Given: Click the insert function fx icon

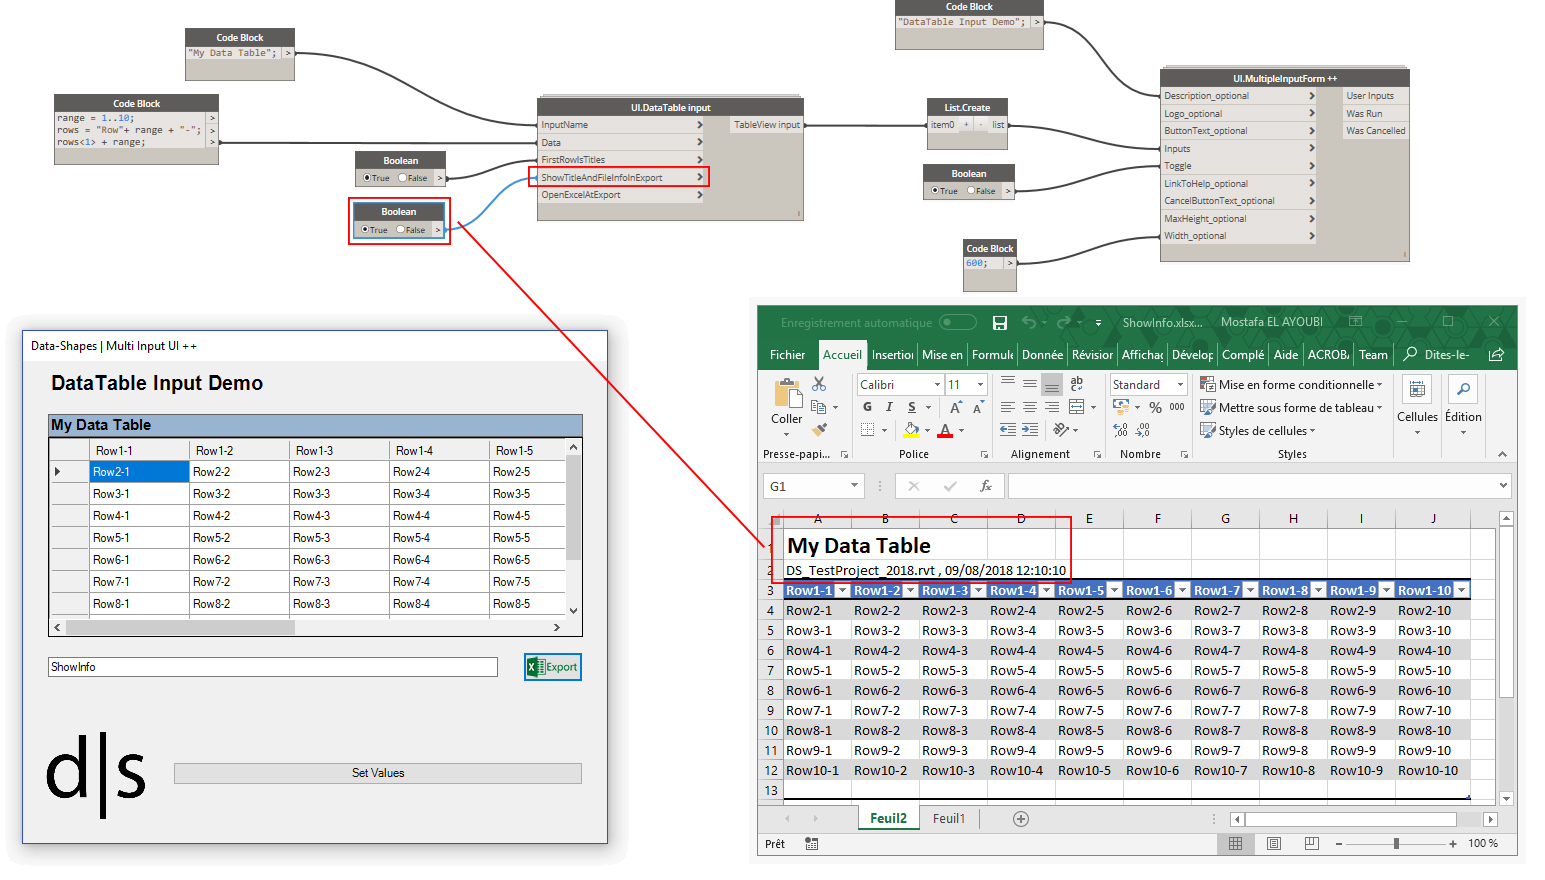Looking at the screenshot, I should [x=985, y=486].
